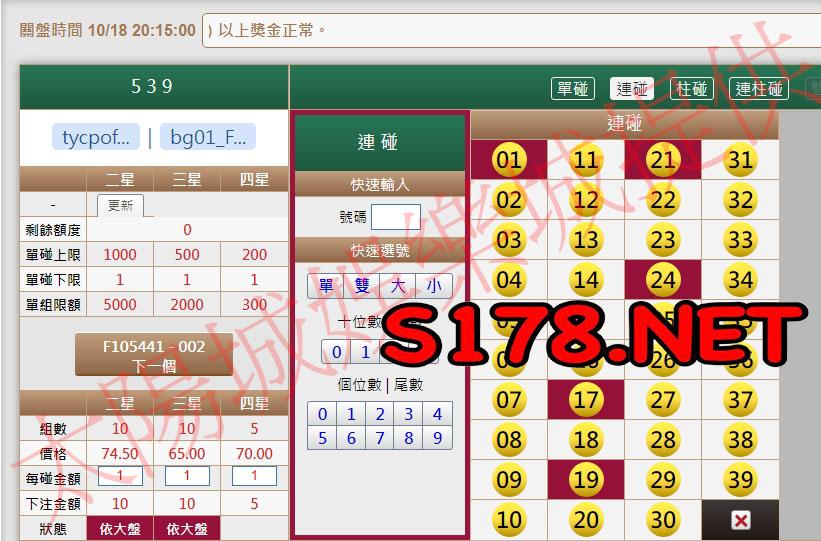
Task: Select number ball 28
Action: click(x=663, y=439)
